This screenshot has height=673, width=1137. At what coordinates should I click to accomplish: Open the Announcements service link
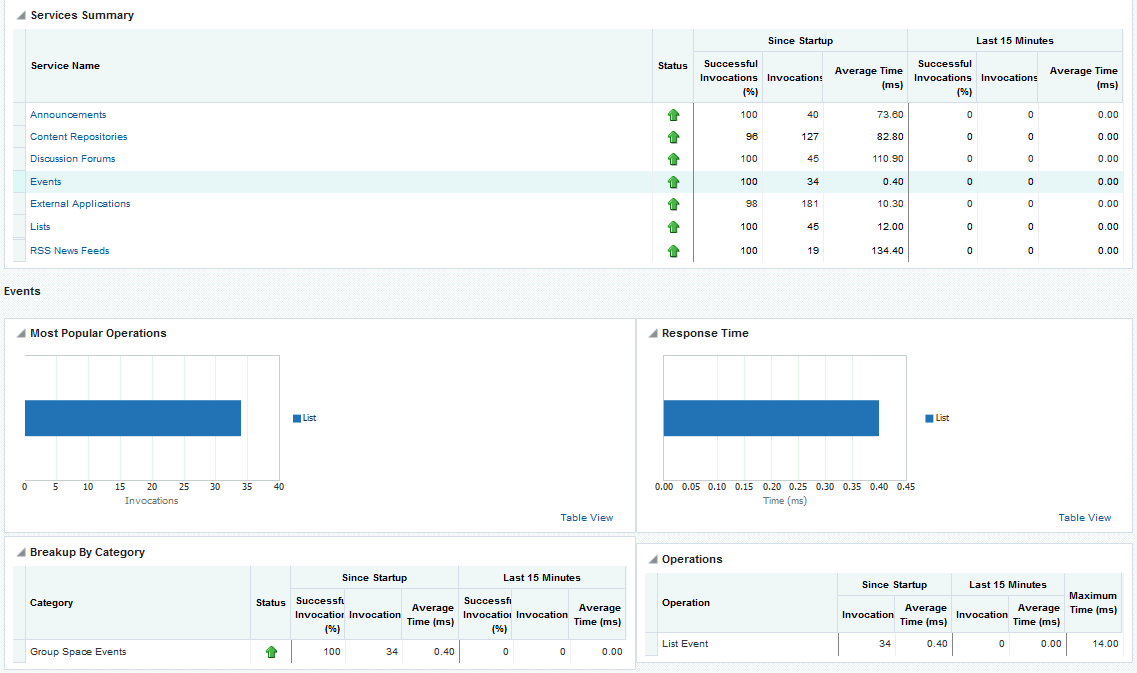(x=68, y=115)
